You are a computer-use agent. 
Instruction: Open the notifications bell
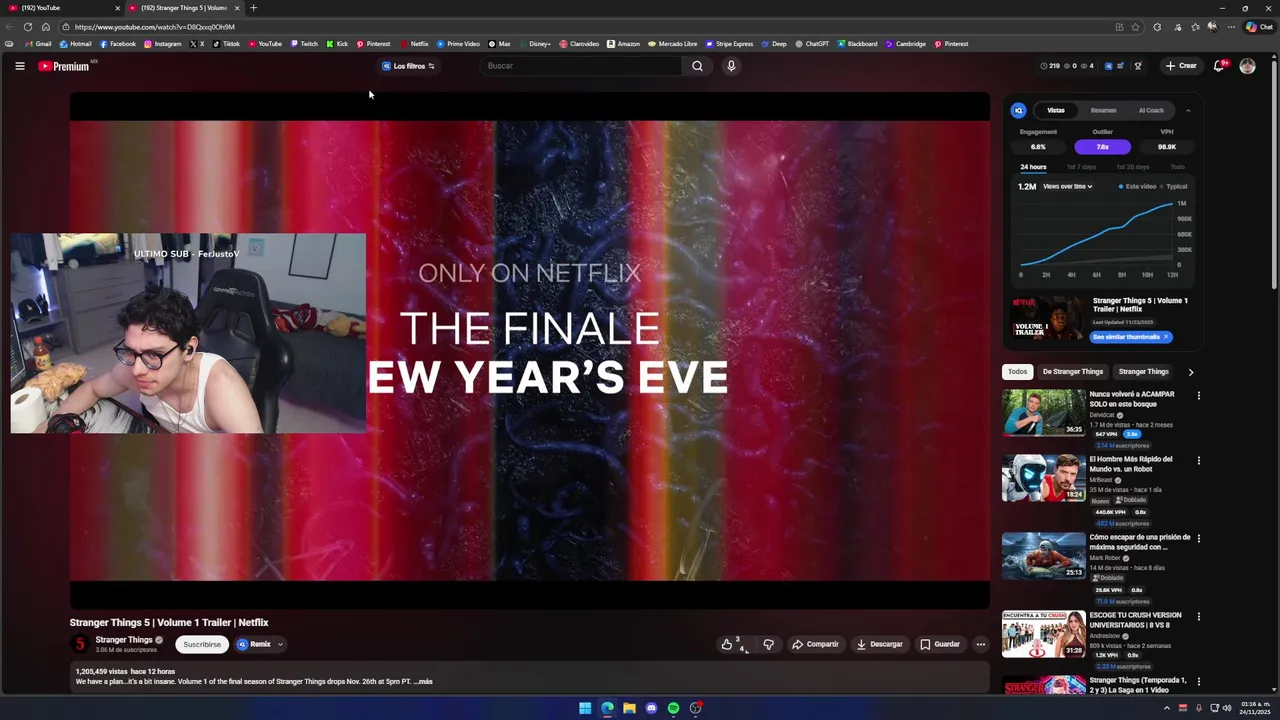coord(1219,66)
